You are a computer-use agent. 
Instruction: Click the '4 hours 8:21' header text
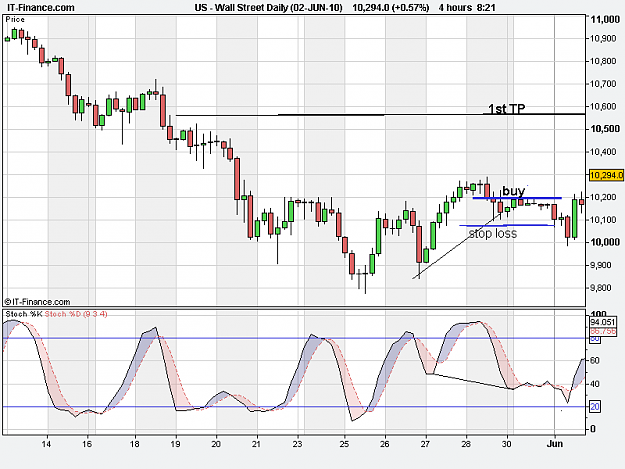pos(467,8)
